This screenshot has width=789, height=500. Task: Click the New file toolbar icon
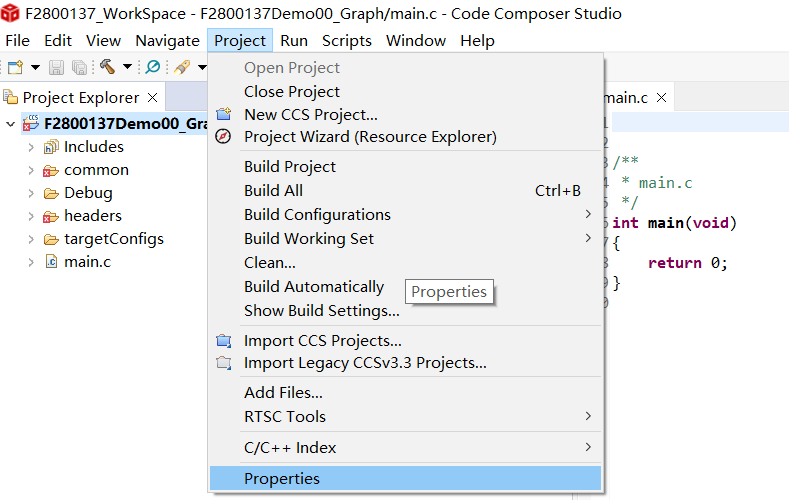click(16, 67)
